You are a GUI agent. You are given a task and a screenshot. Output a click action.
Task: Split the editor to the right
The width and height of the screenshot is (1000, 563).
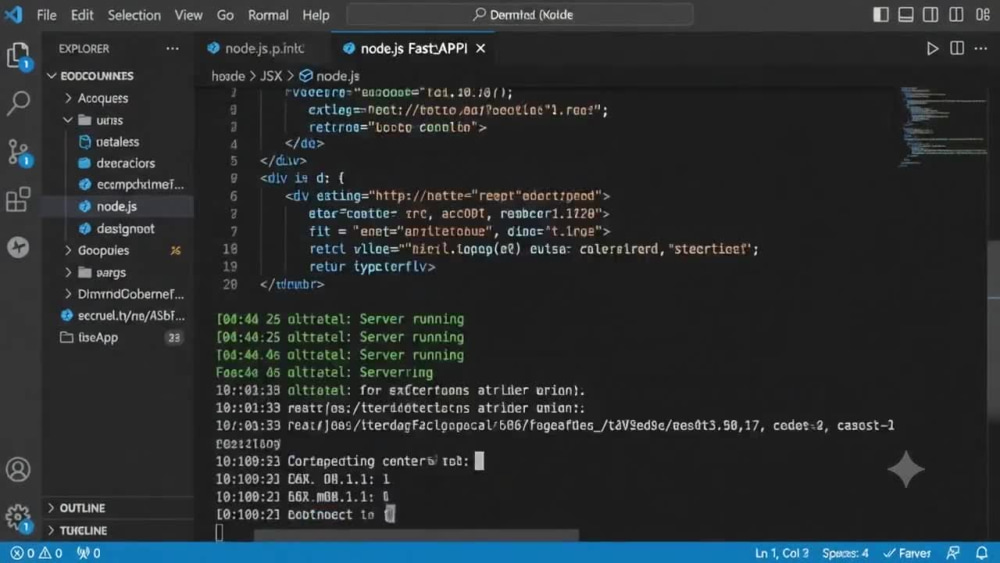point(957,48)
